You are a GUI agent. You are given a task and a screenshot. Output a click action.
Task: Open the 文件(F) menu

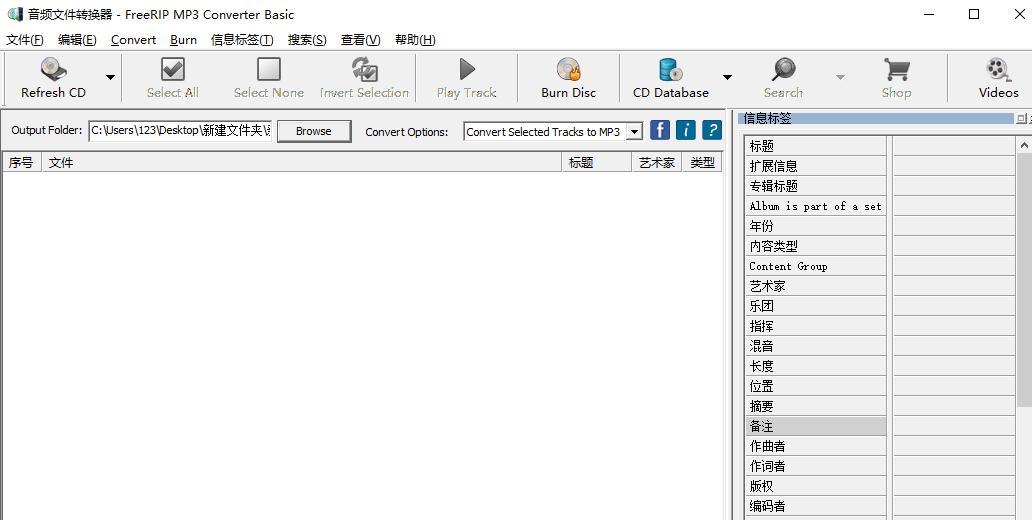[x=24, y=39]
